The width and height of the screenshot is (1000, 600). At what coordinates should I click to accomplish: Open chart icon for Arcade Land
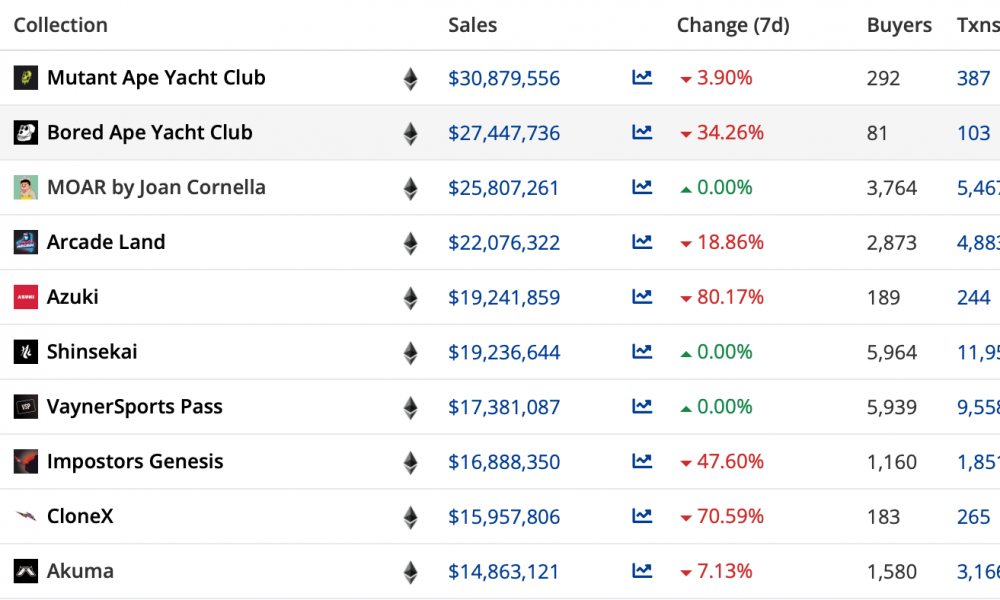coord(642,242)
